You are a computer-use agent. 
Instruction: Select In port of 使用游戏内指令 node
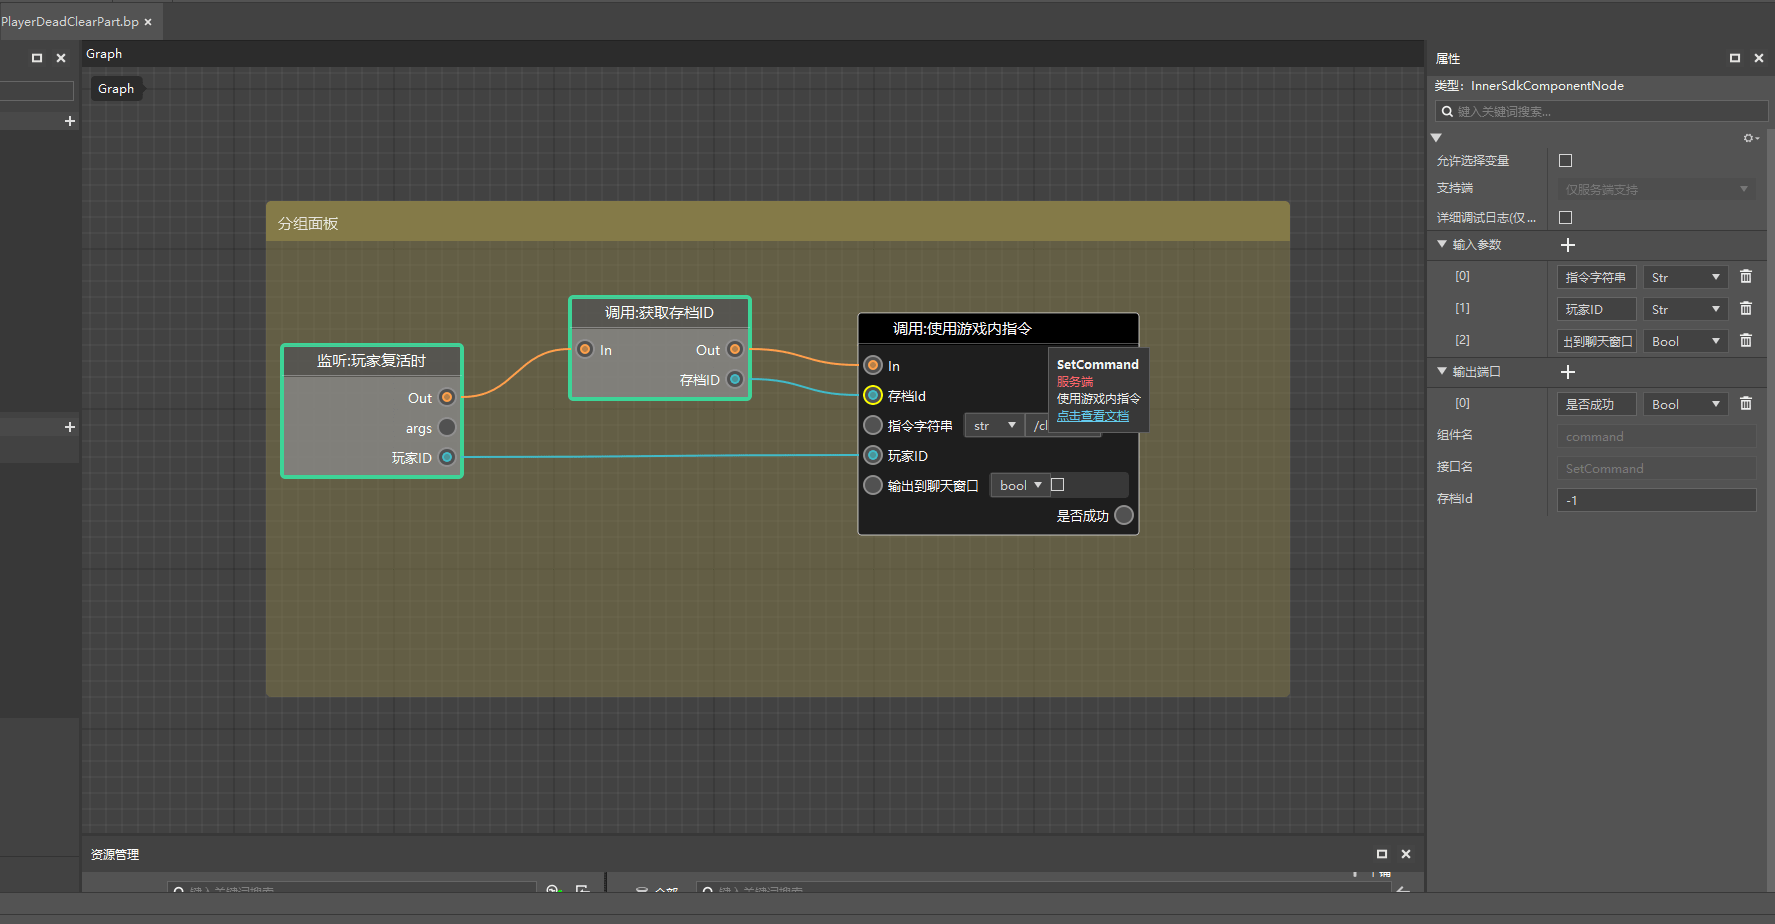[873, 365]
